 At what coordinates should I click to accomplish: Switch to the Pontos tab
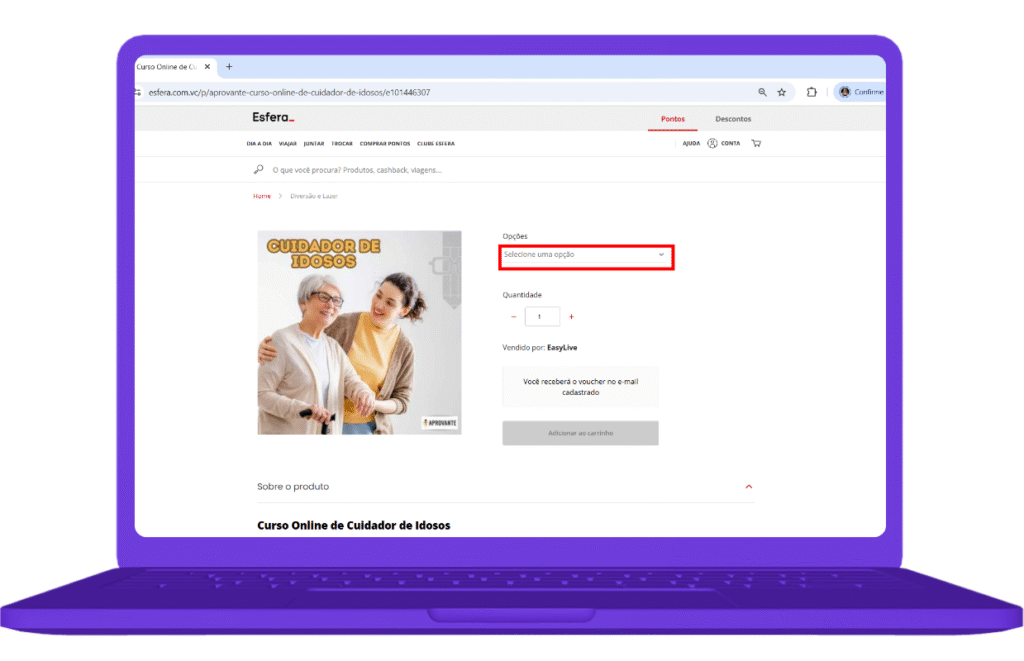tap(672, 119)
